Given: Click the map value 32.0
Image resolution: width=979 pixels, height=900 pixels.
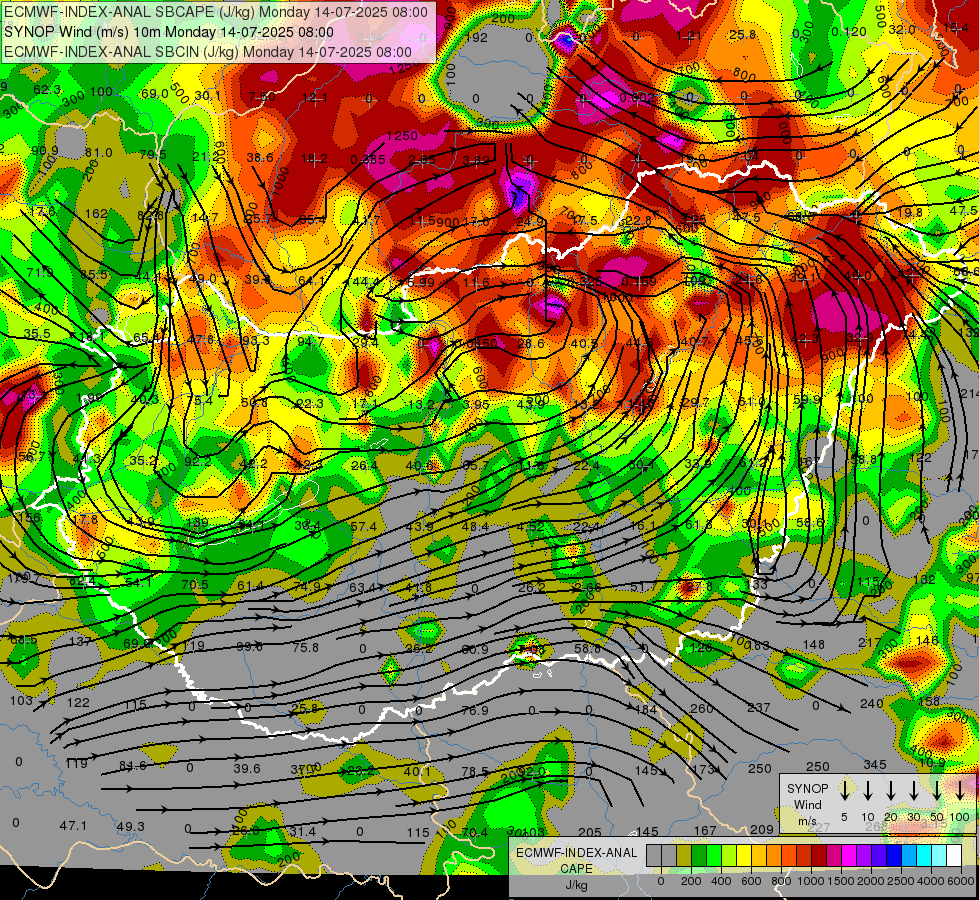Looking at the screenshot, I should pos(902,29).
